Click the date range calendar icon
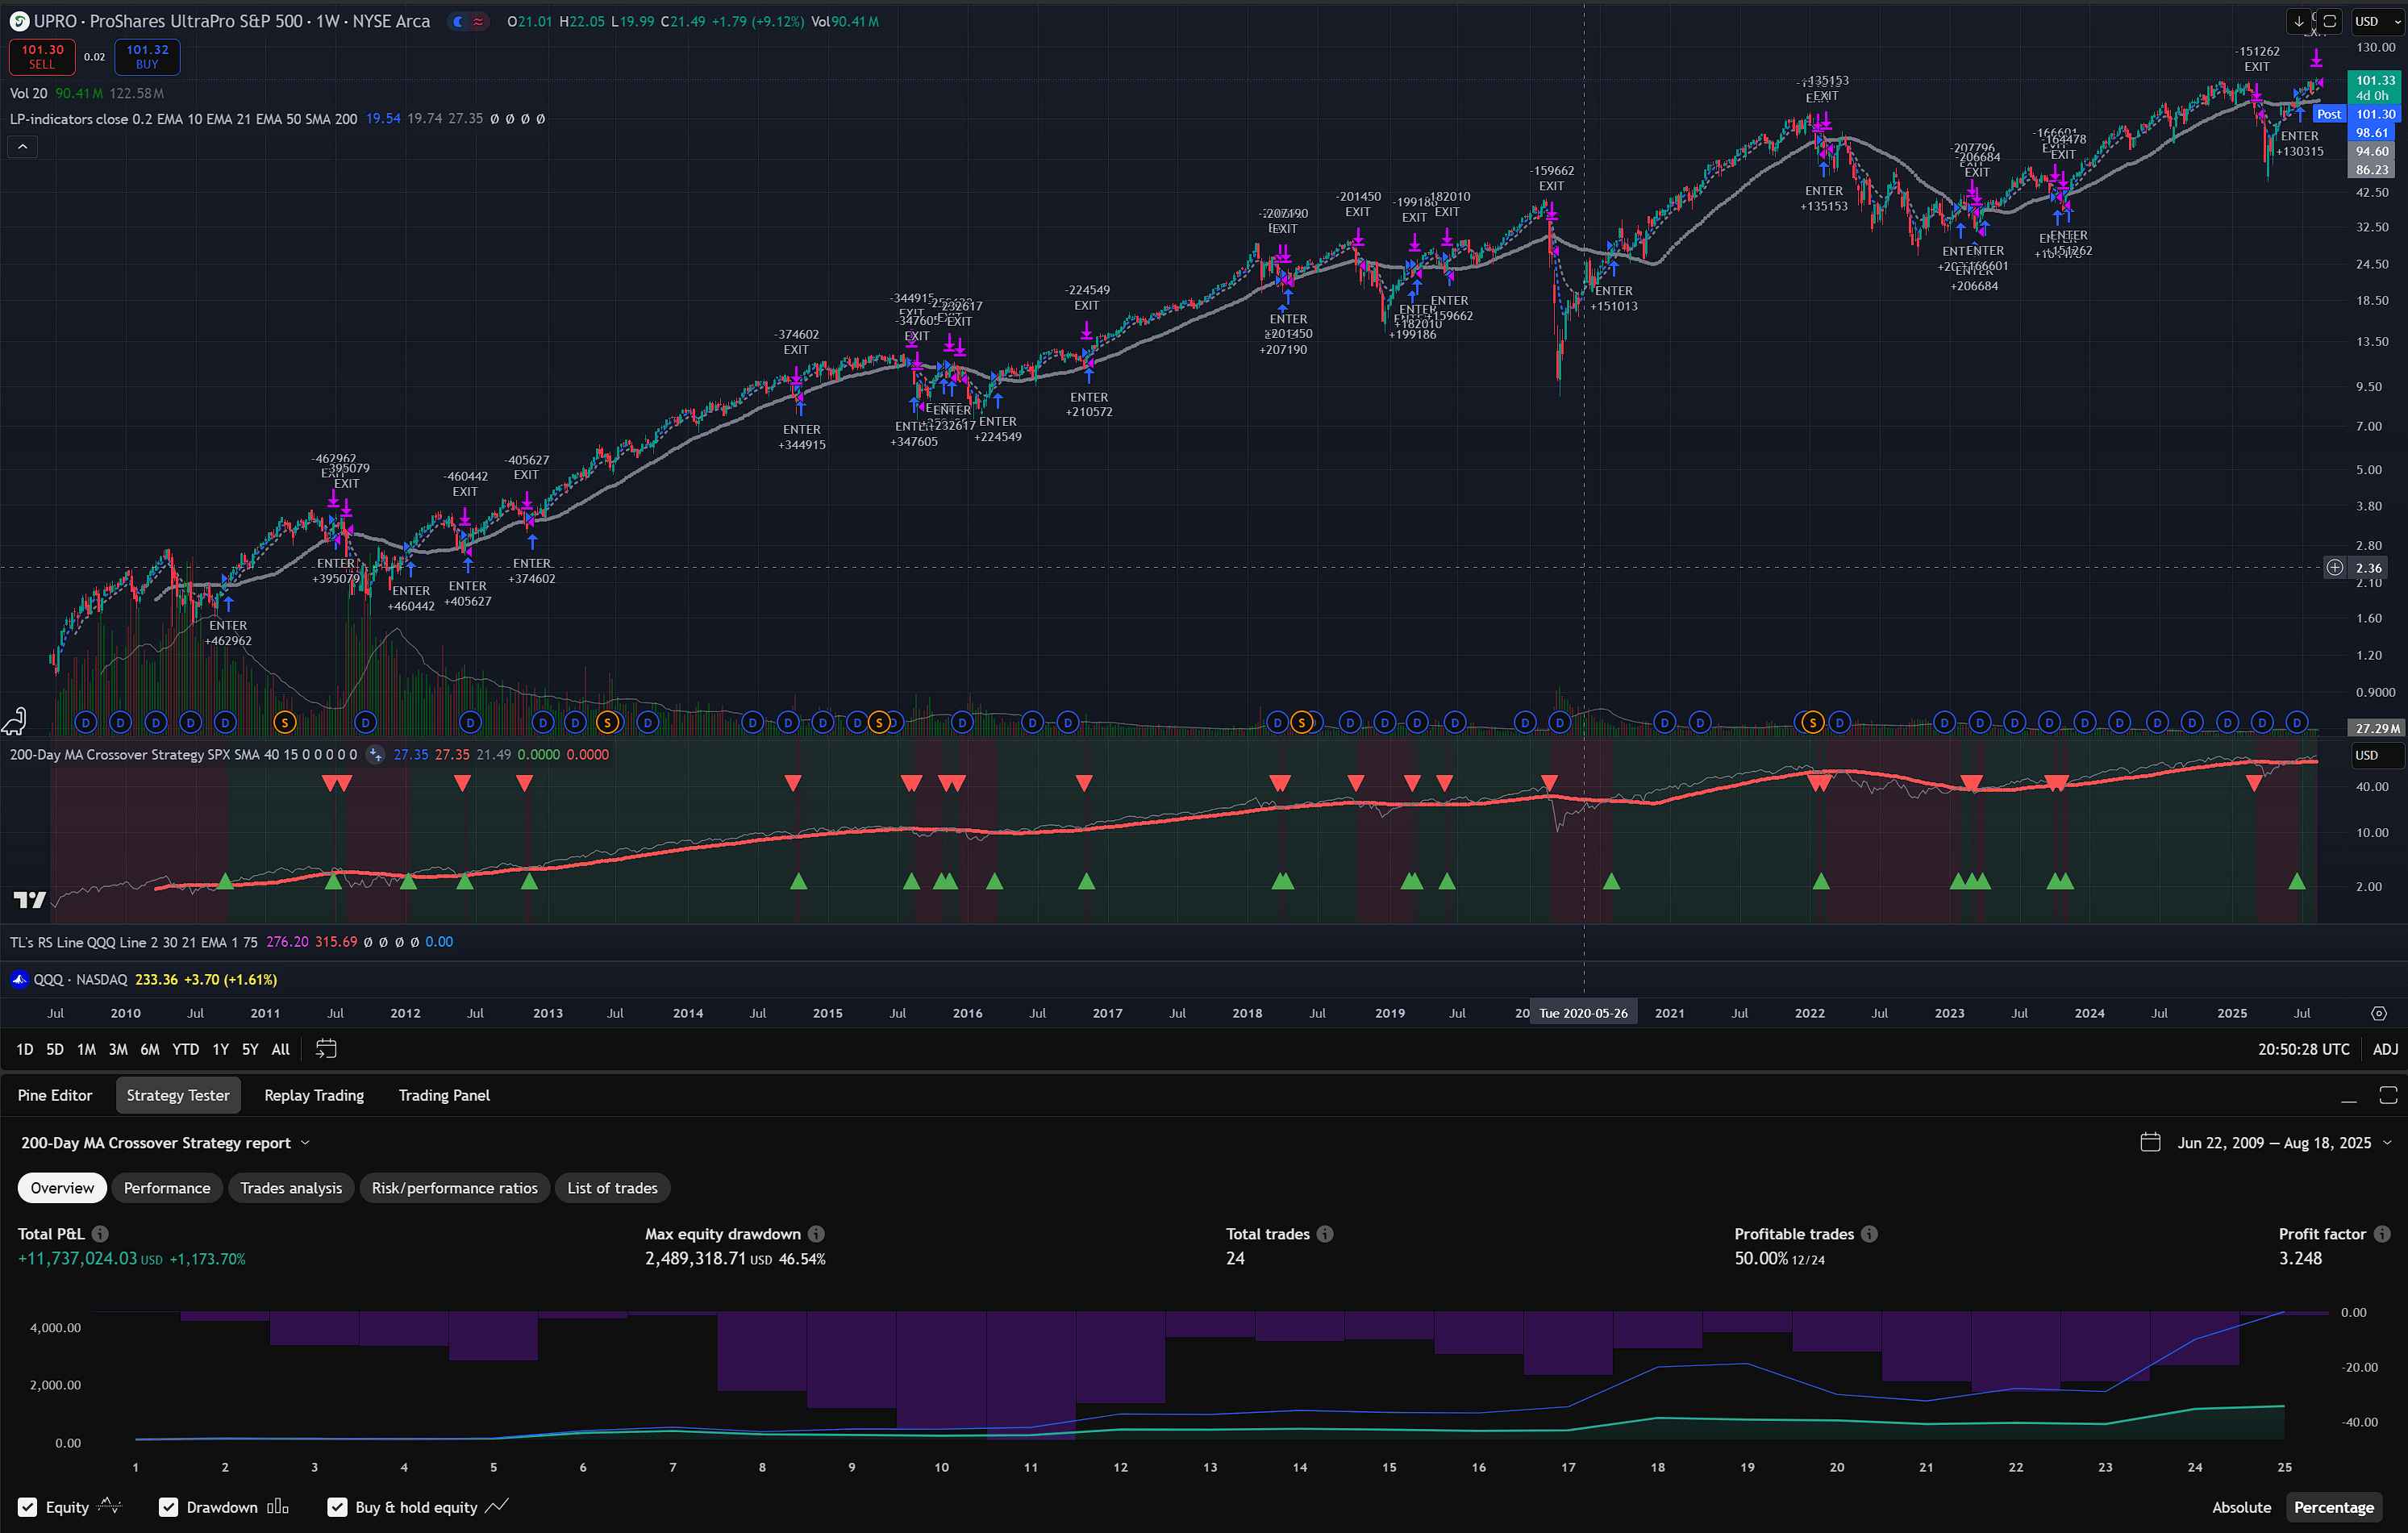The height and width of the screenshot is (1533, 2408). click(x=2150, y=1142)
